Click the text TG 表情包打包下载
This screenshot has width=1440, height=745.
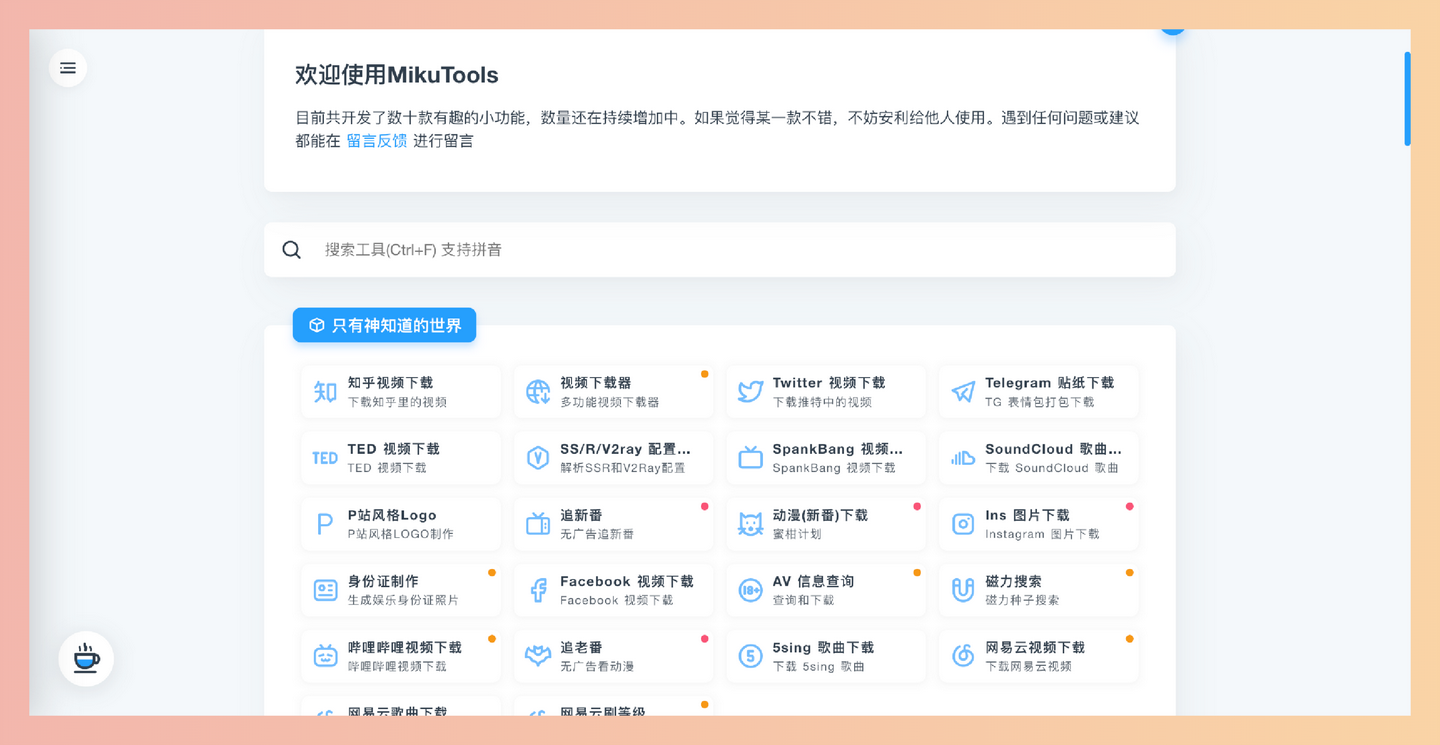[1040, 402]
